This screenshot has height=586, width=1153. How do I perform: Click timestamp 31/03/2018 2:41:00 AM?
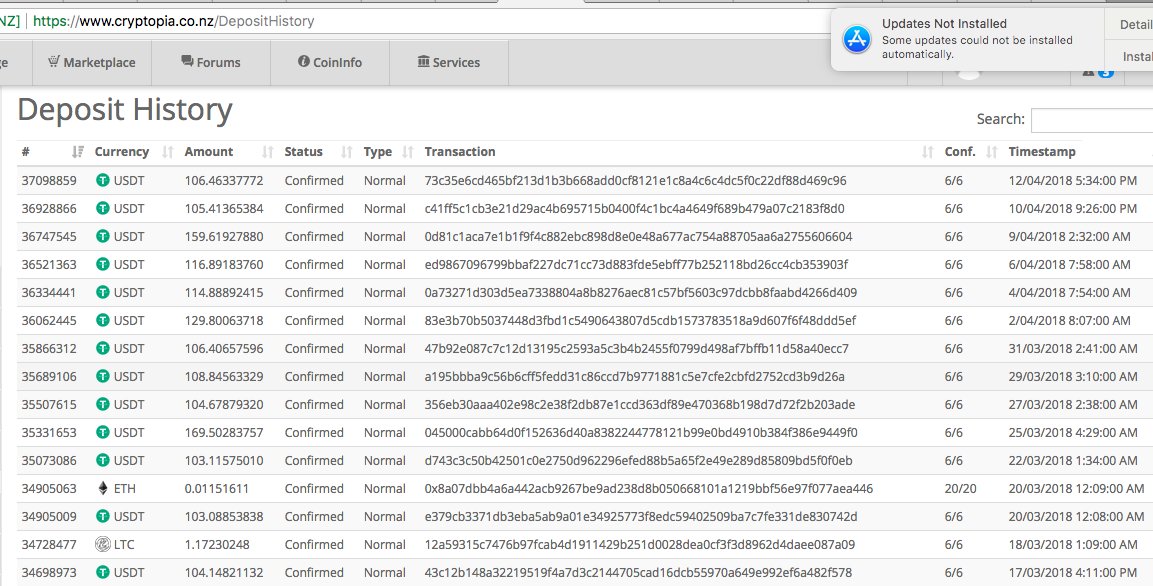point(1073,348)
